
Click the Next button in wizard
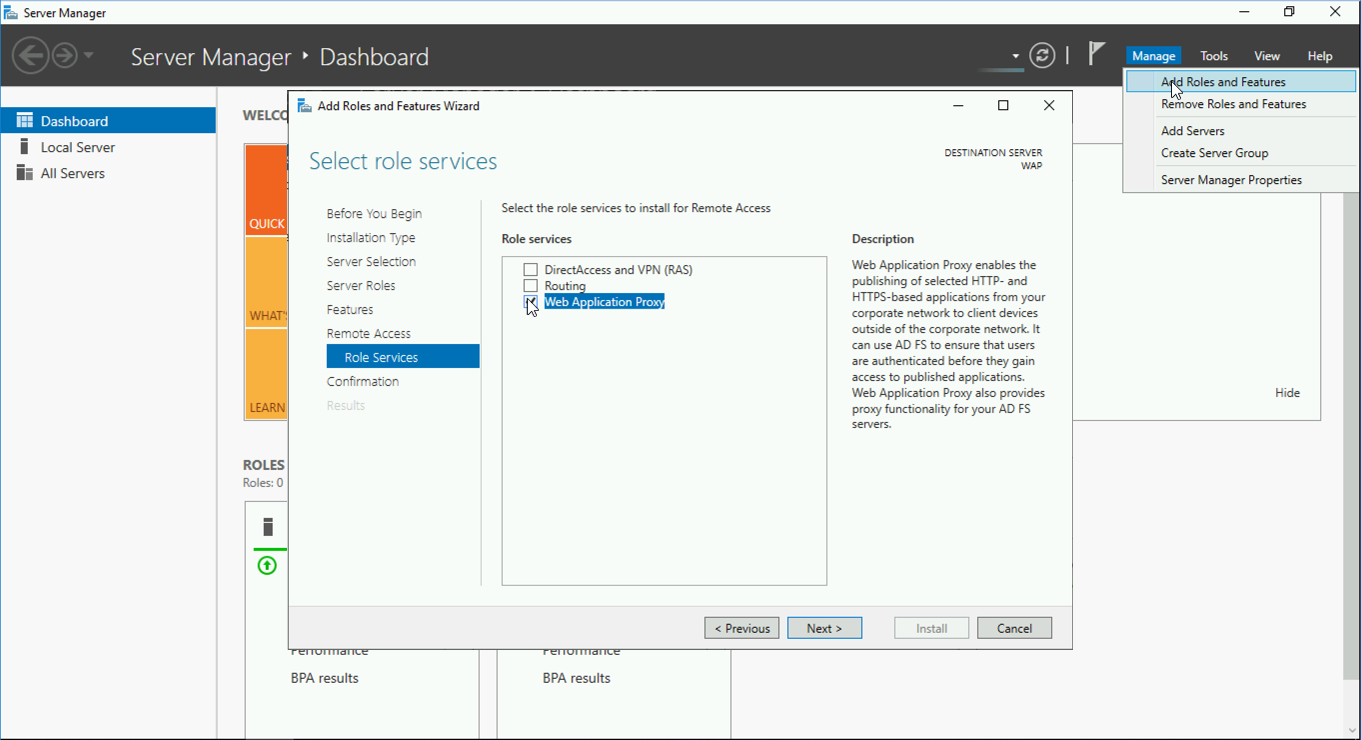coord(825,628)
